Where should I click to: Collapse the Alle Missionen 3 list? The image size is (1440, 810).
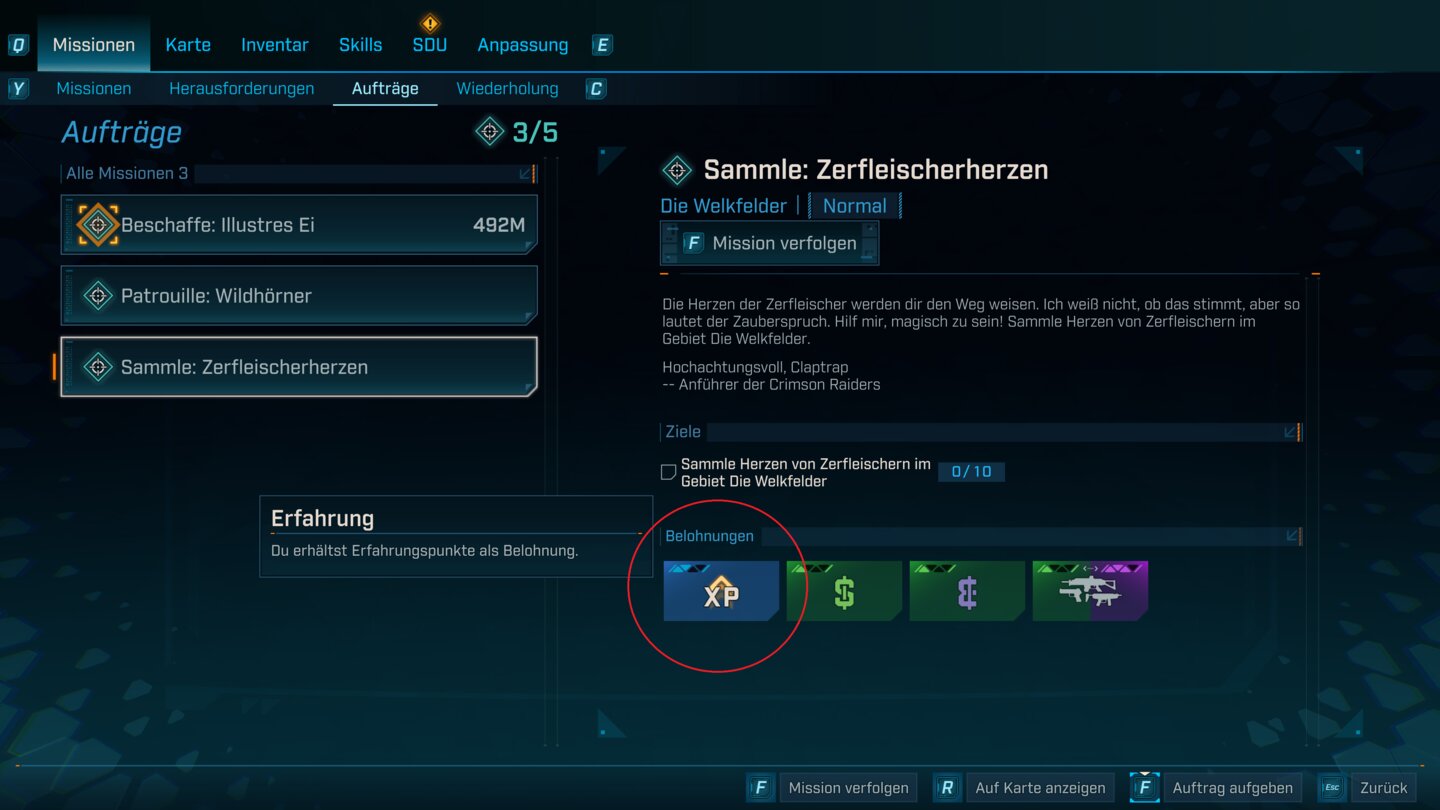pos(526,174)
